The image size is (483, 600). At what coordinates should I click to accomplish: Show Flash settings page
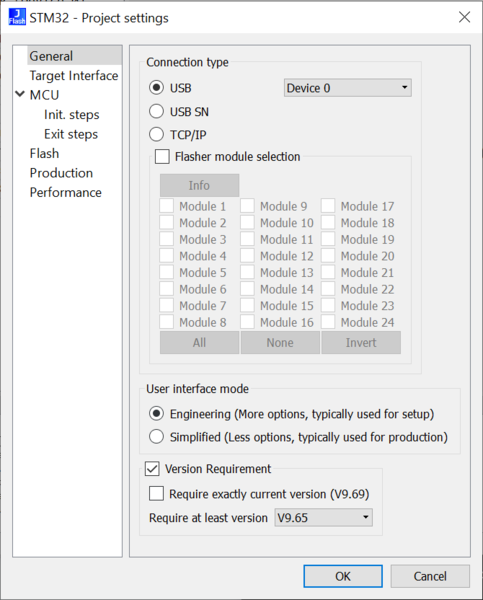[44, 153]
